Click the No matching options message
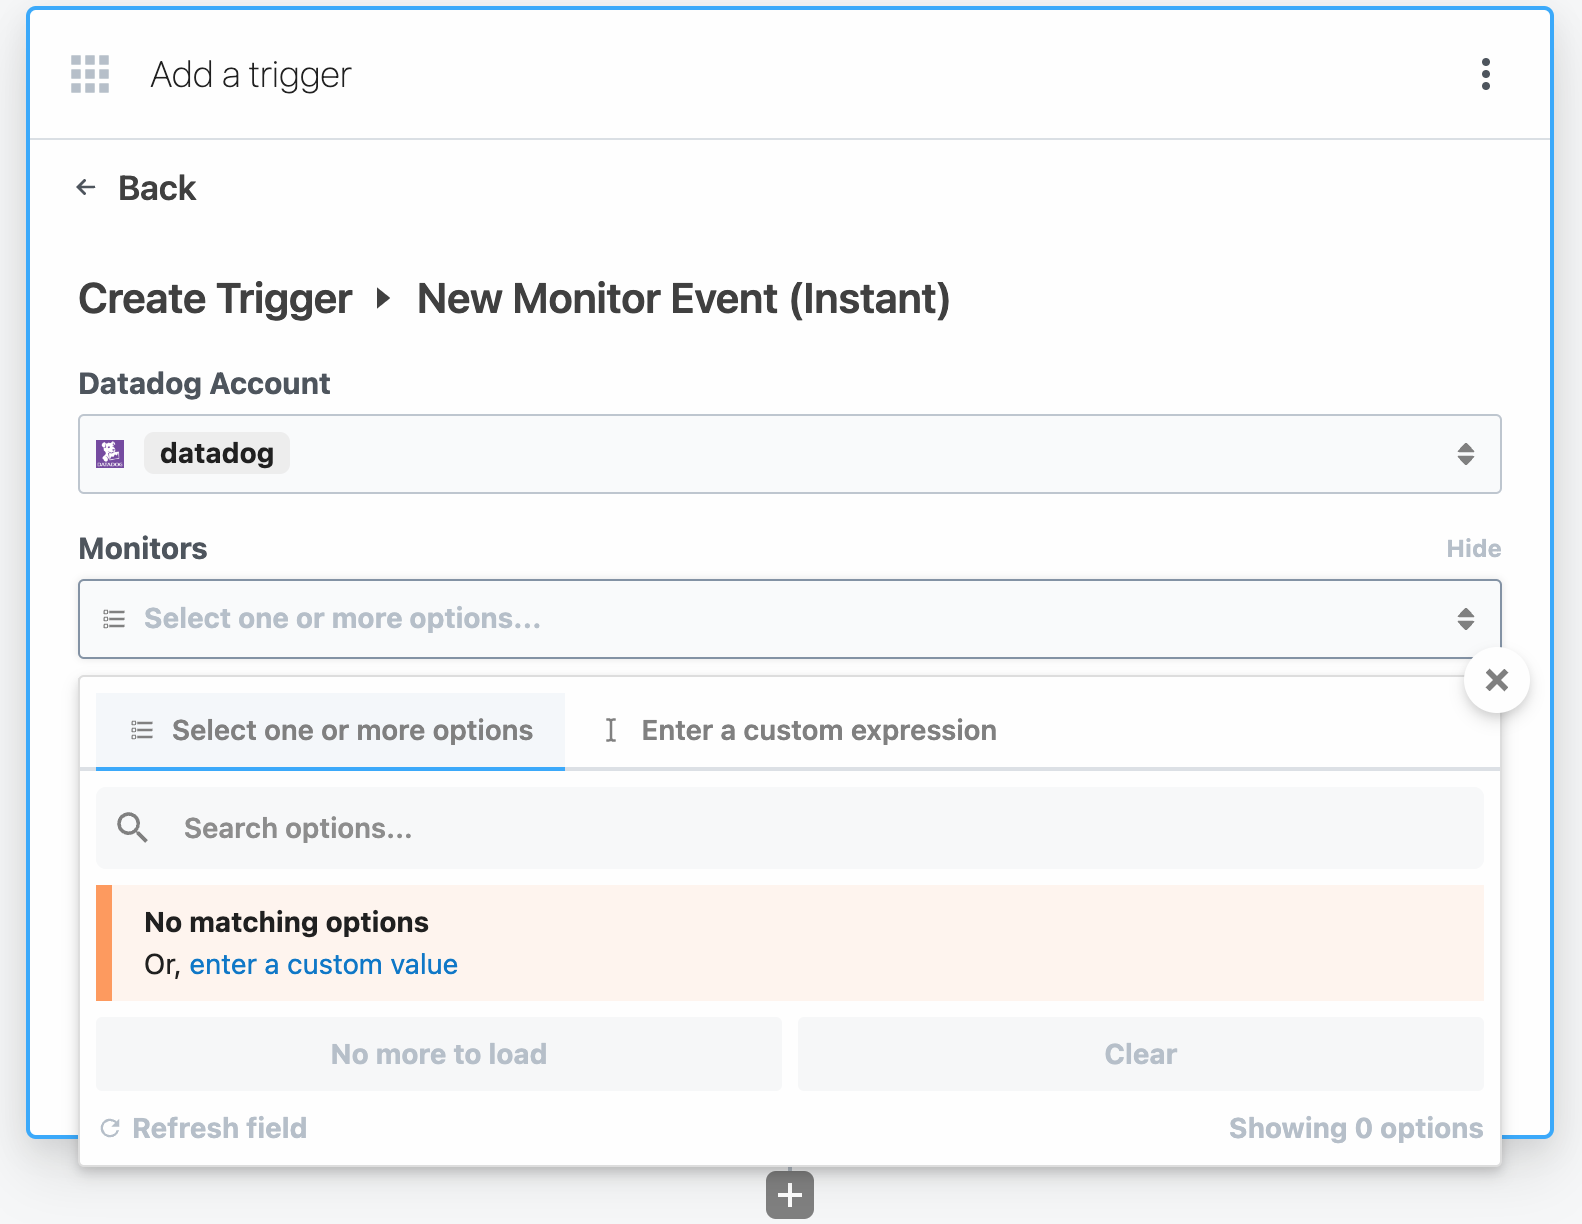This screenshot has width=1582, height=1224. (x=287, y=922)
